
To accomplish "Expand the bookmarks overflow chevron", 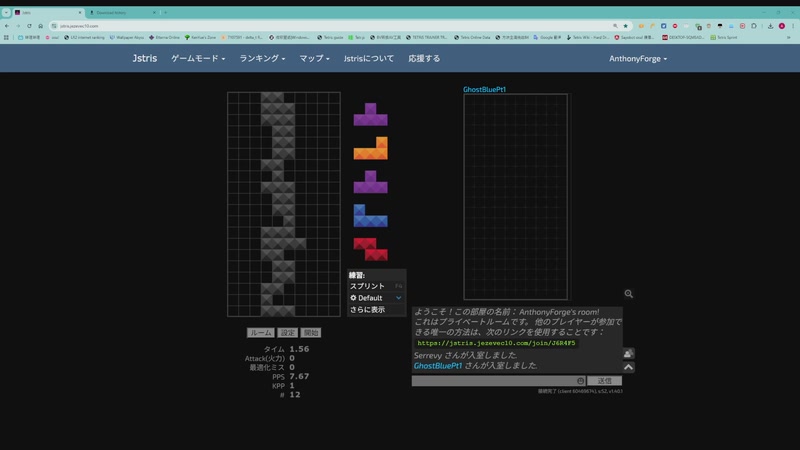I will click(789, 37).
